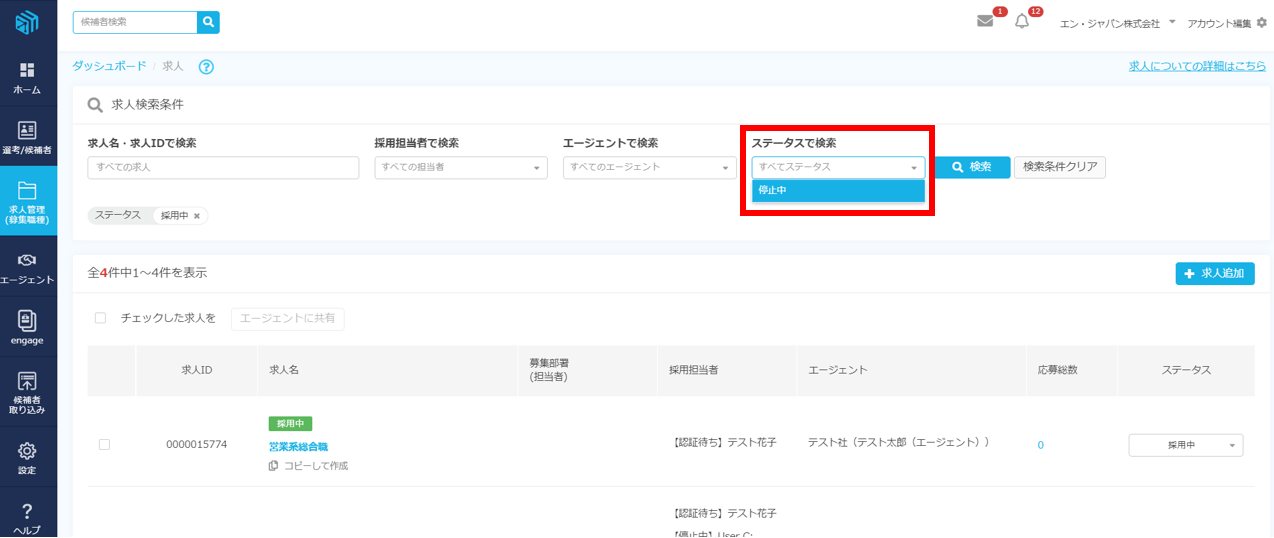This screenshot has width=1274, height=538.
Task: Select 停止中 from the status options
Action: point(838,190)
